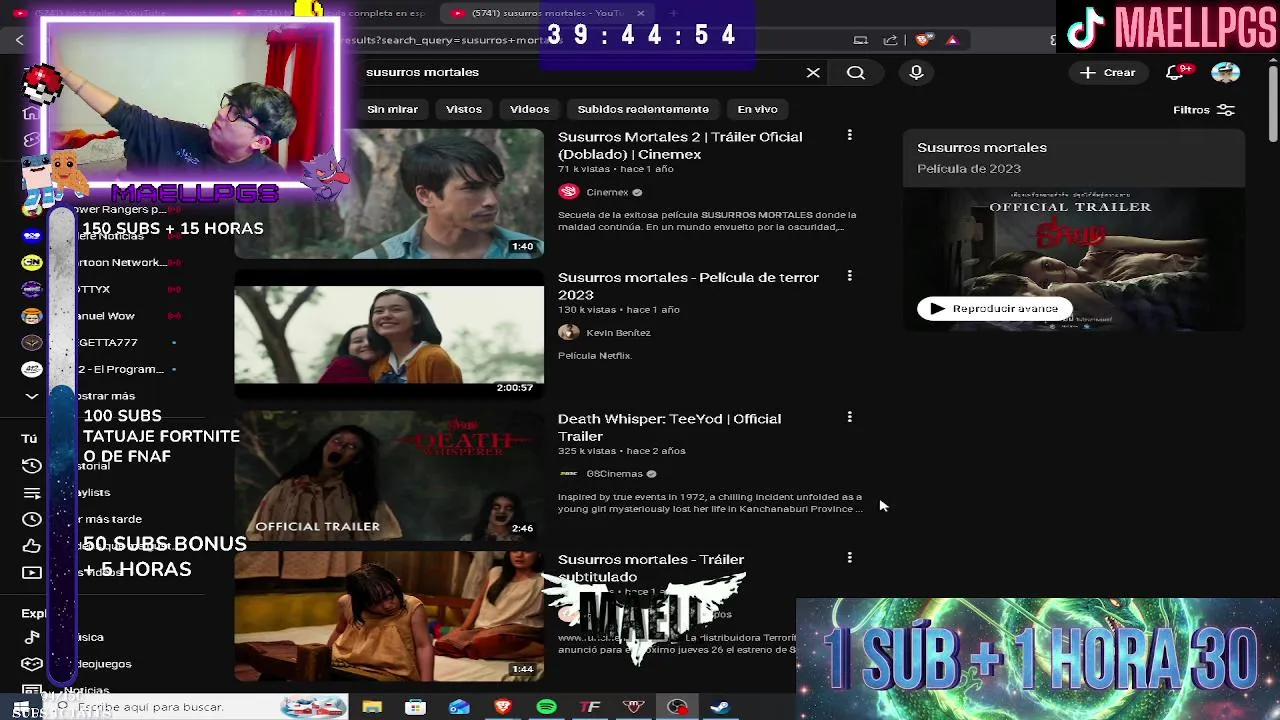Select the Subidos recientemente filter chip
The height and width of the screenshot is (720, 1280).
(643, 109)
